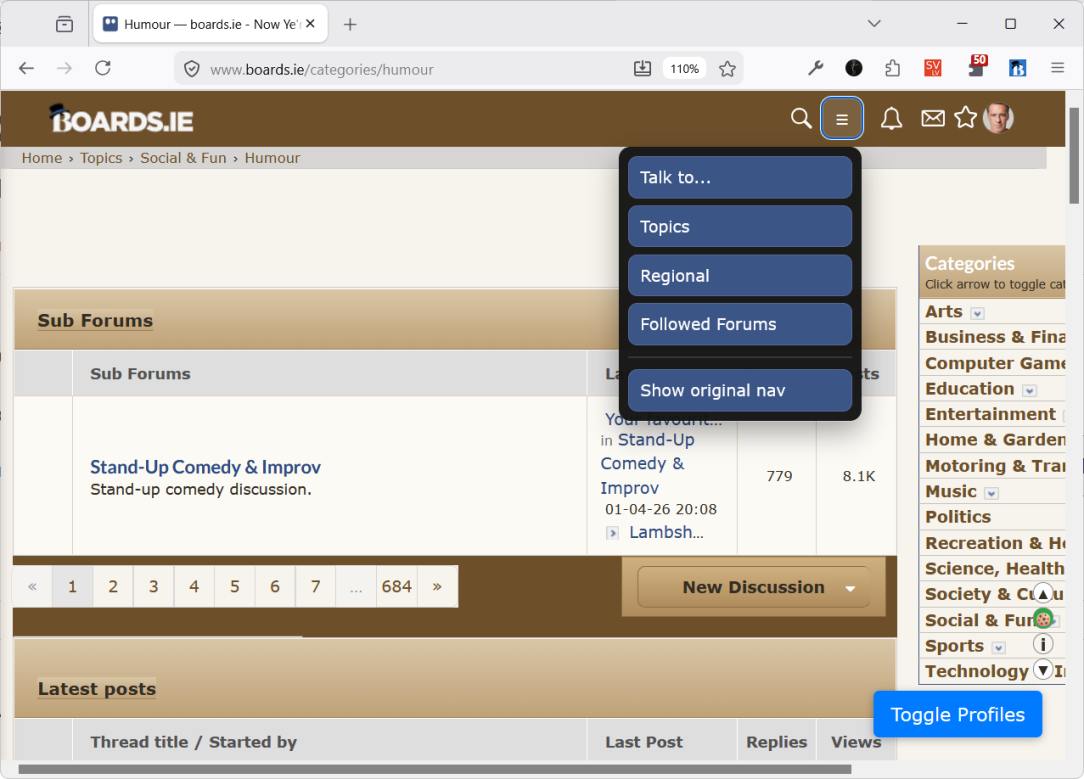
Task: Open the user profile avatar
Action: 998,118
